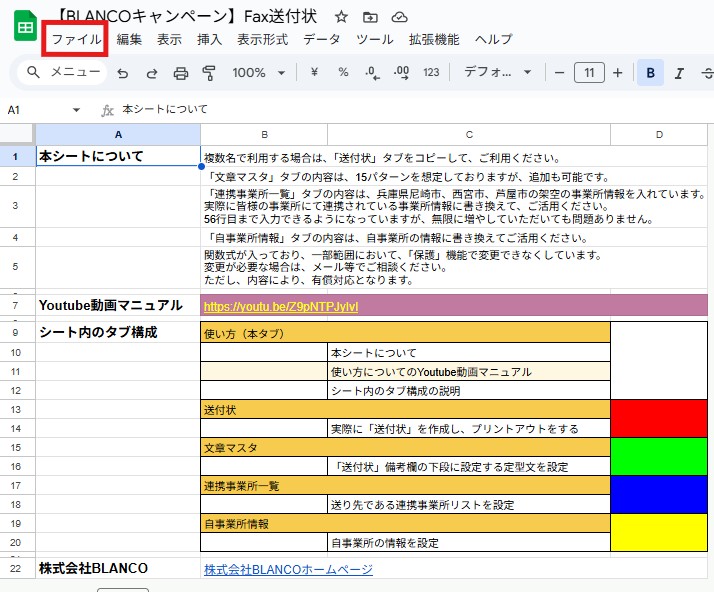
Task: Move document using the folder icon
Action: [x=370, y=17]
